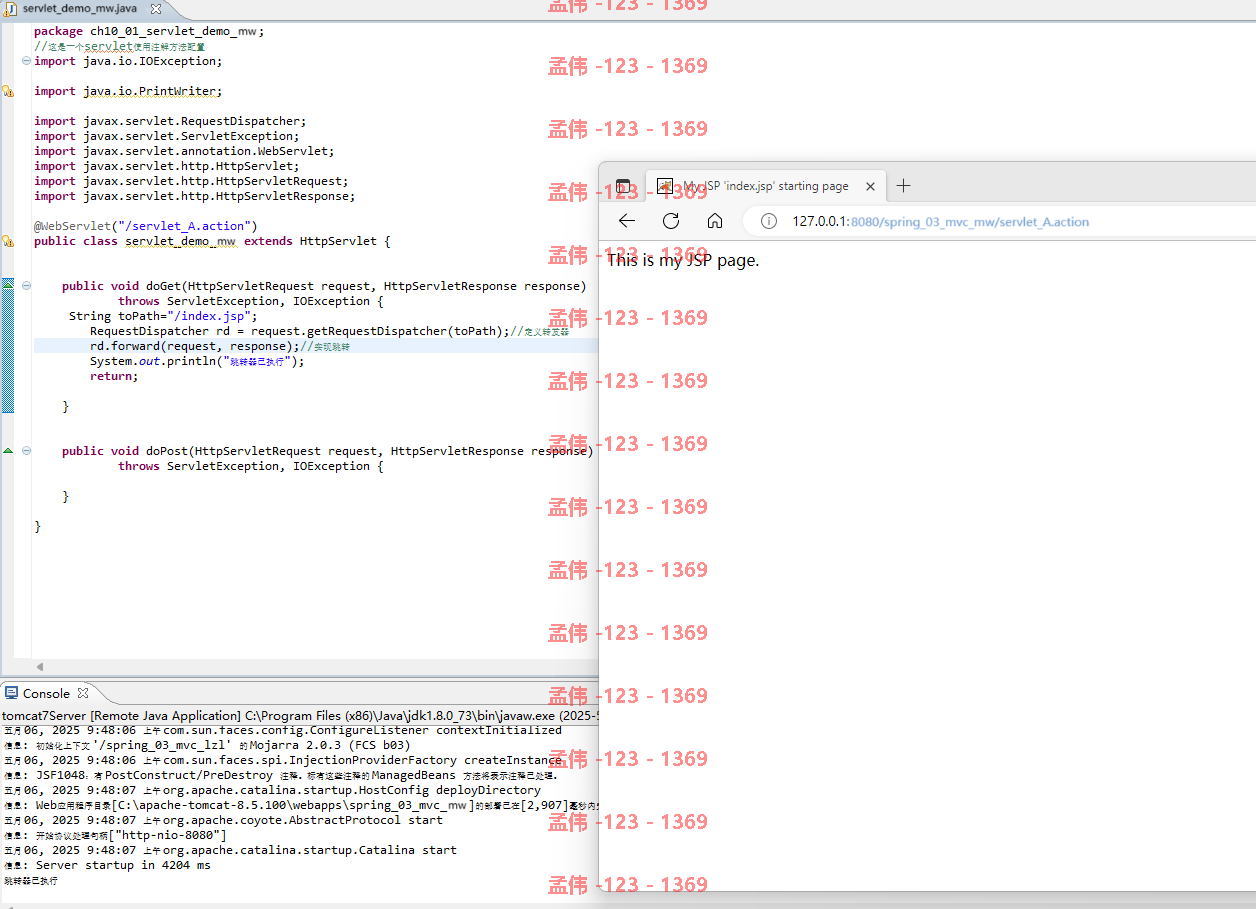Collapse the doPost method body
The width and height of the screenshot is (1256, 909).
(x=27, y=451)
